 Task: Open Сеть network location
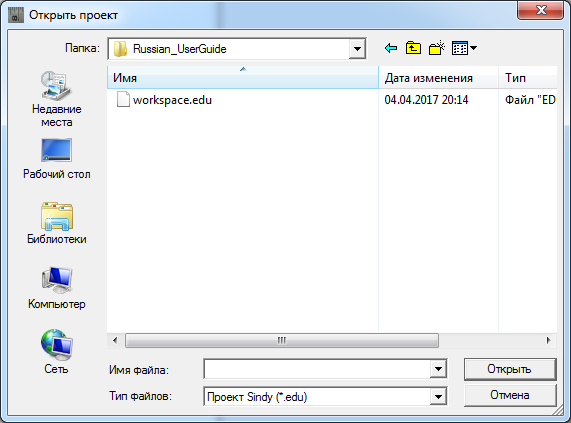coord(56,352)
